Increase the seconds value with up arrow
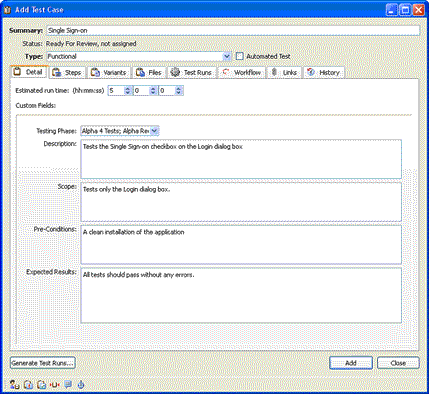 (179, 89)
